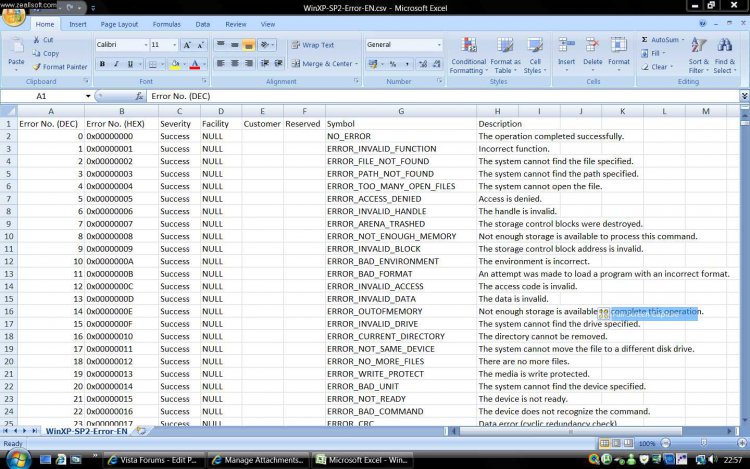This screenshot has height=469, width=750.
Task: Toggle Italic formatting
Action: (x=116, y=64)
